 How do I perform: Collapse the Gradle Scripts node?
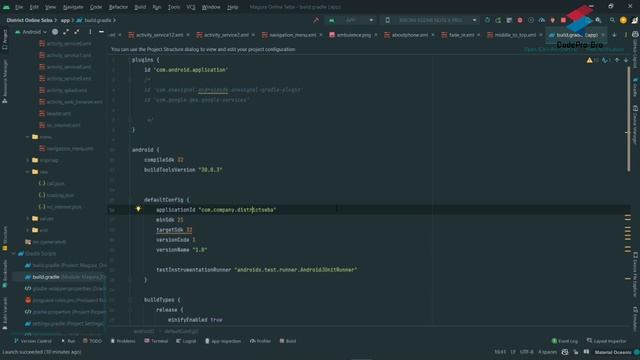(x=14, y=253)
